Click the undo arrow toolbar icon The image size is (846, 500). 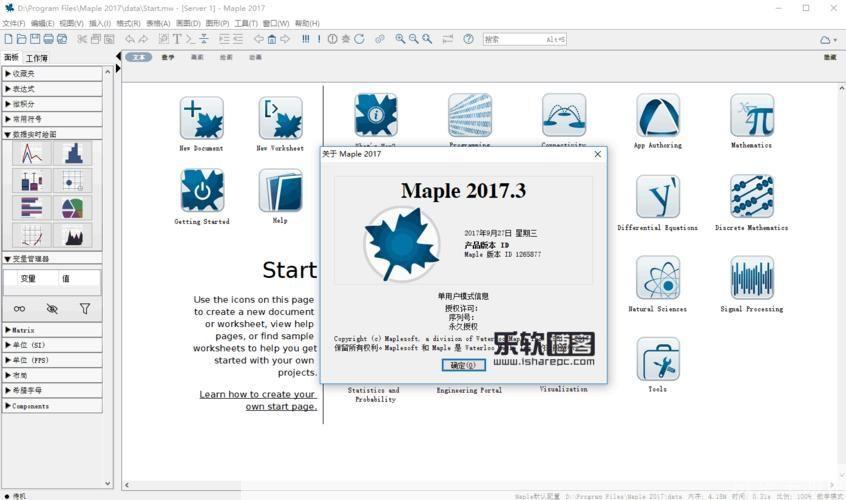[x=129, y=39]
